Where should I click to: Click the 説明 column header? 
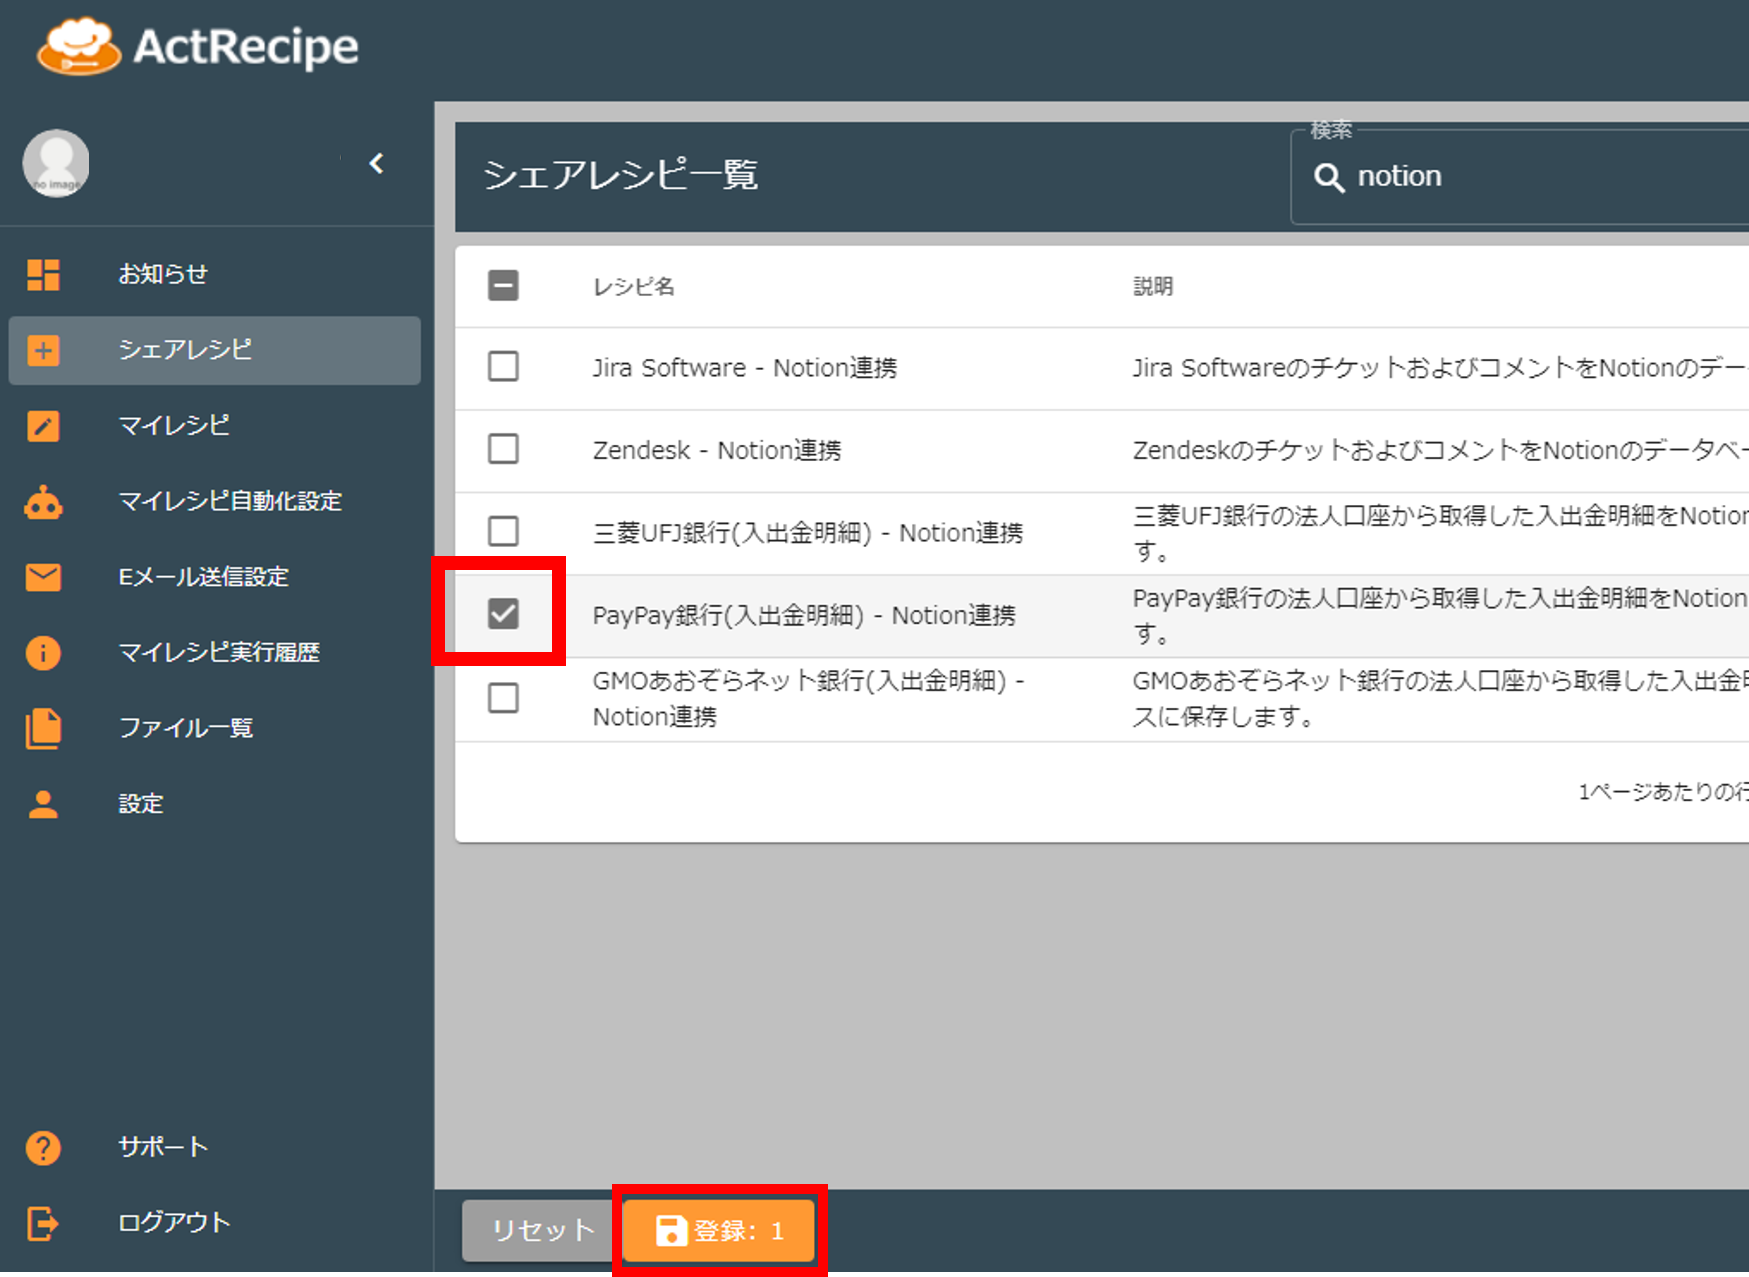[1153, 287]
